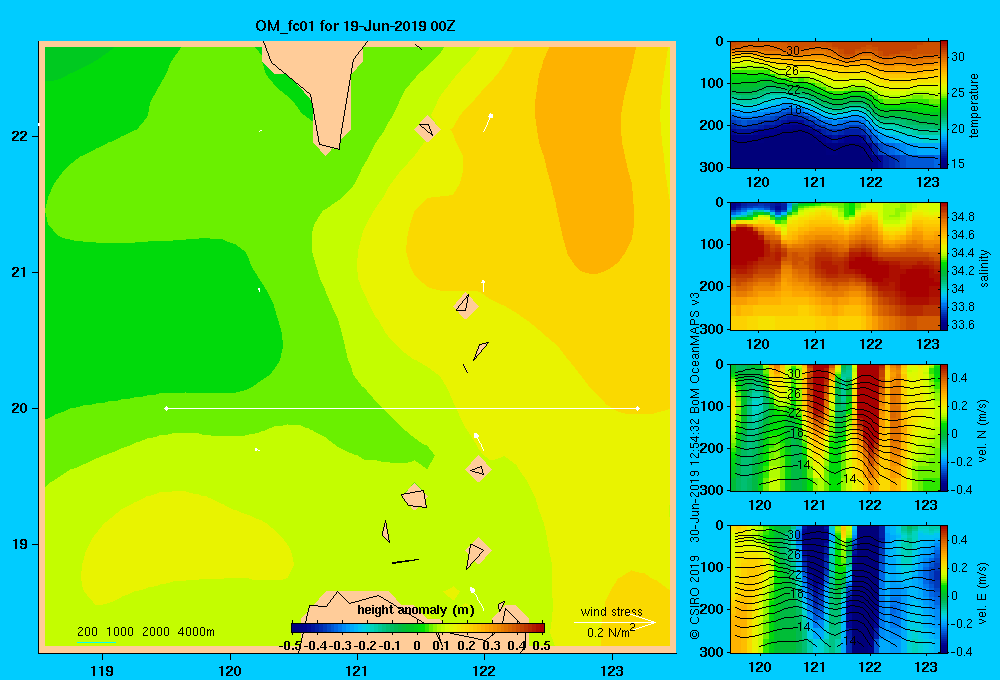Click the plot title OM_fc01 for 19-Jun-2019 00Z
This screenshot has height=680, width=1000.
(x=355, y=26)
